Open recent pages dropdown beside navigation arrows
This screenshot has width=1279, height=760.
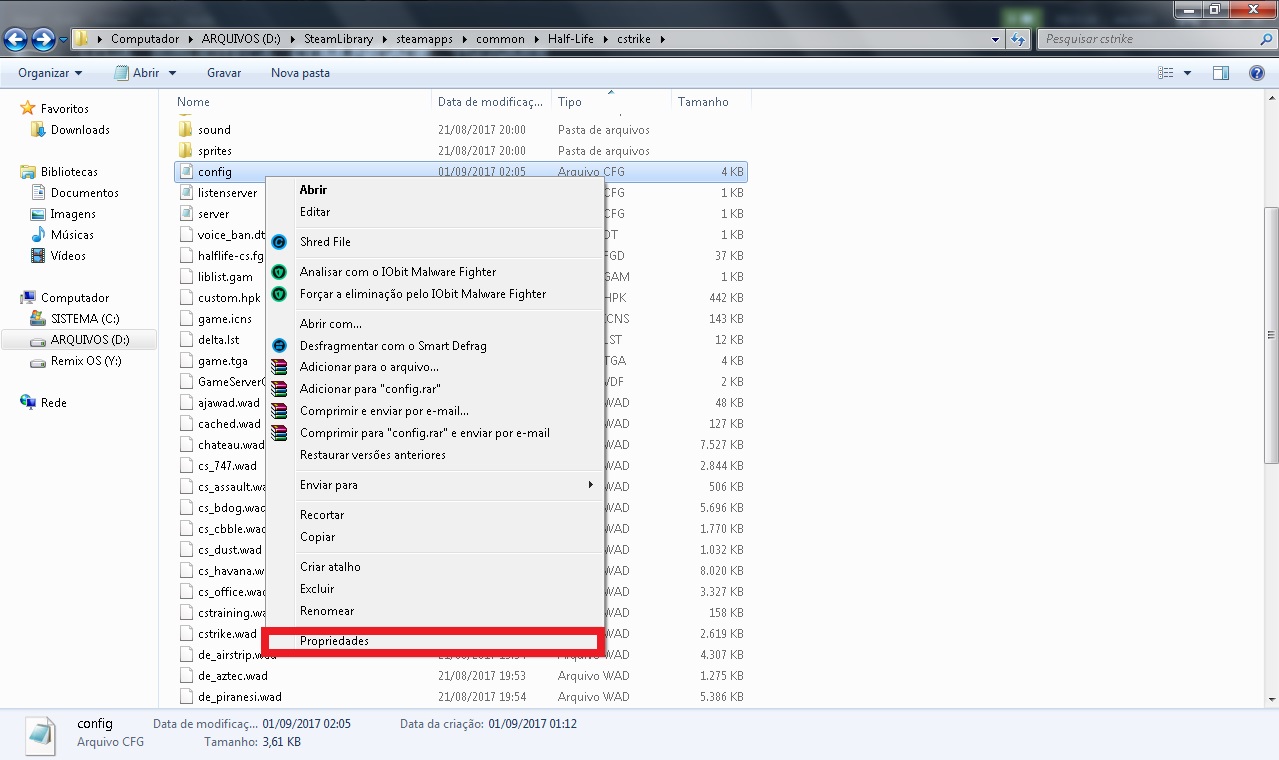64,40
